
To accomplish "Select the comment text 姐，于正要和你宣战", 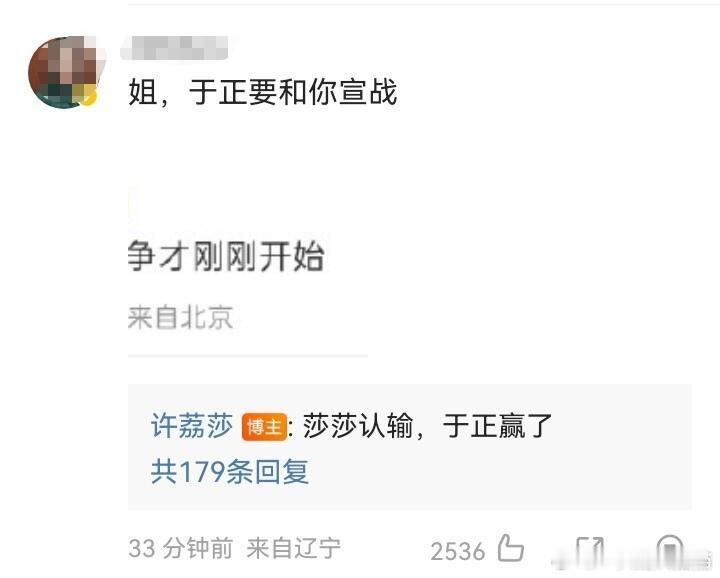I will pos(262,92).
